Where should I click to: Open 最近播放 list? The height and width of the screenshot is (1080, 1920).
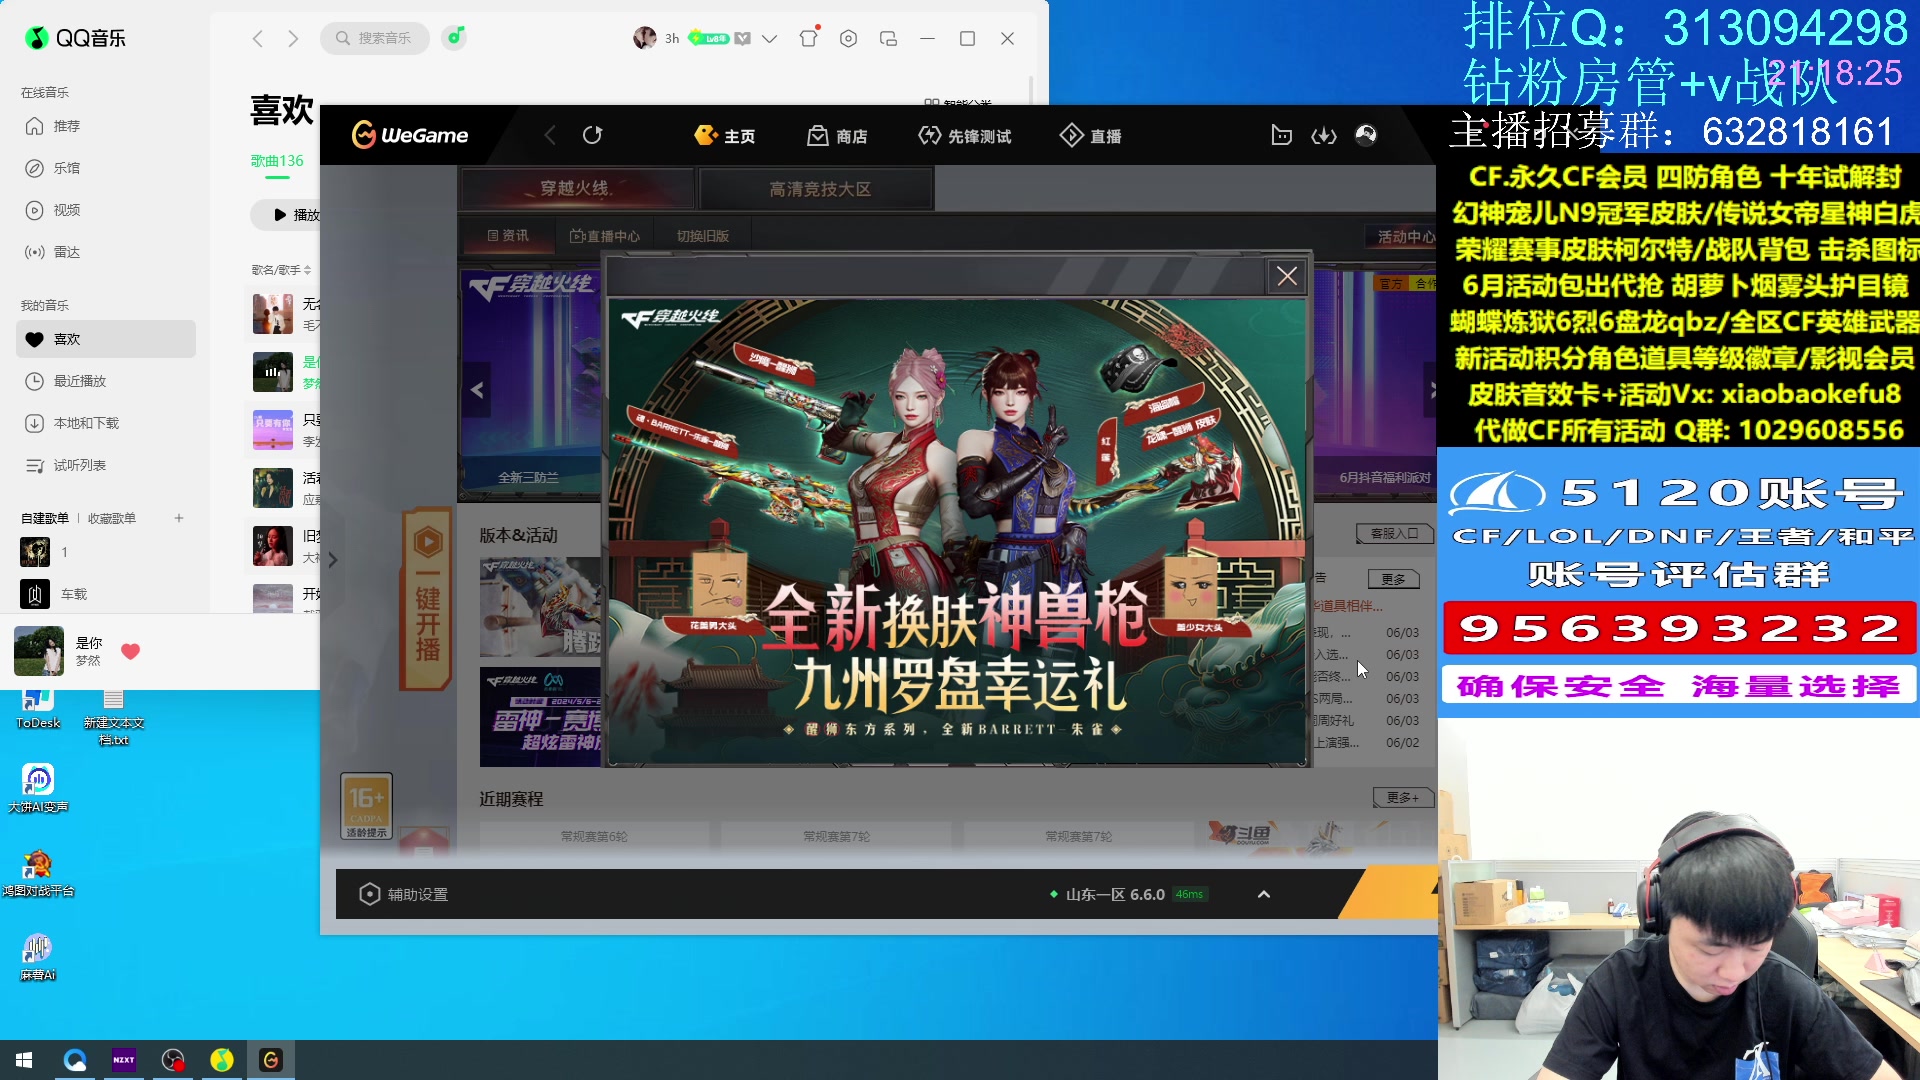(106, 381)
